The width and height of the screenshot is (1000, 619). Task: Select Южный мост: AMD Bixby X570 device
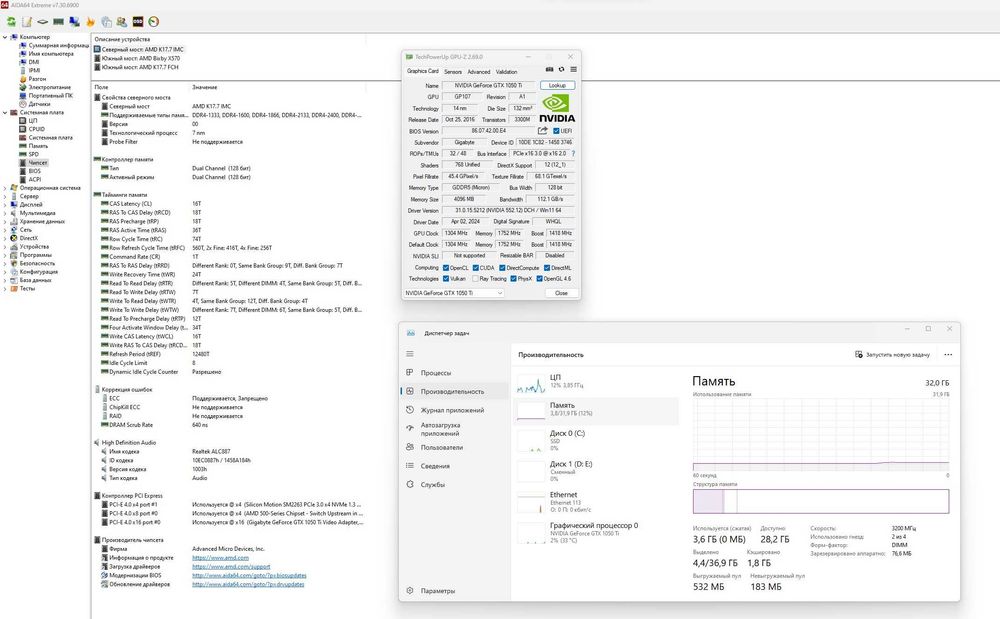click(141, 58)
